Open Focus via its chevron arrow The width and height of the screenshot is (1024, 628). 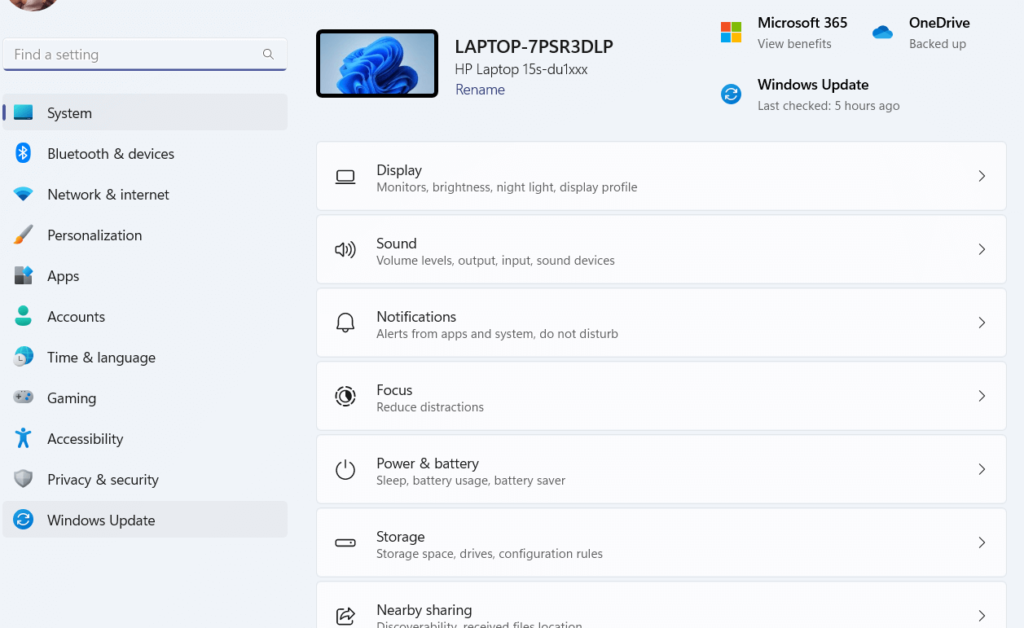[982, 396]
